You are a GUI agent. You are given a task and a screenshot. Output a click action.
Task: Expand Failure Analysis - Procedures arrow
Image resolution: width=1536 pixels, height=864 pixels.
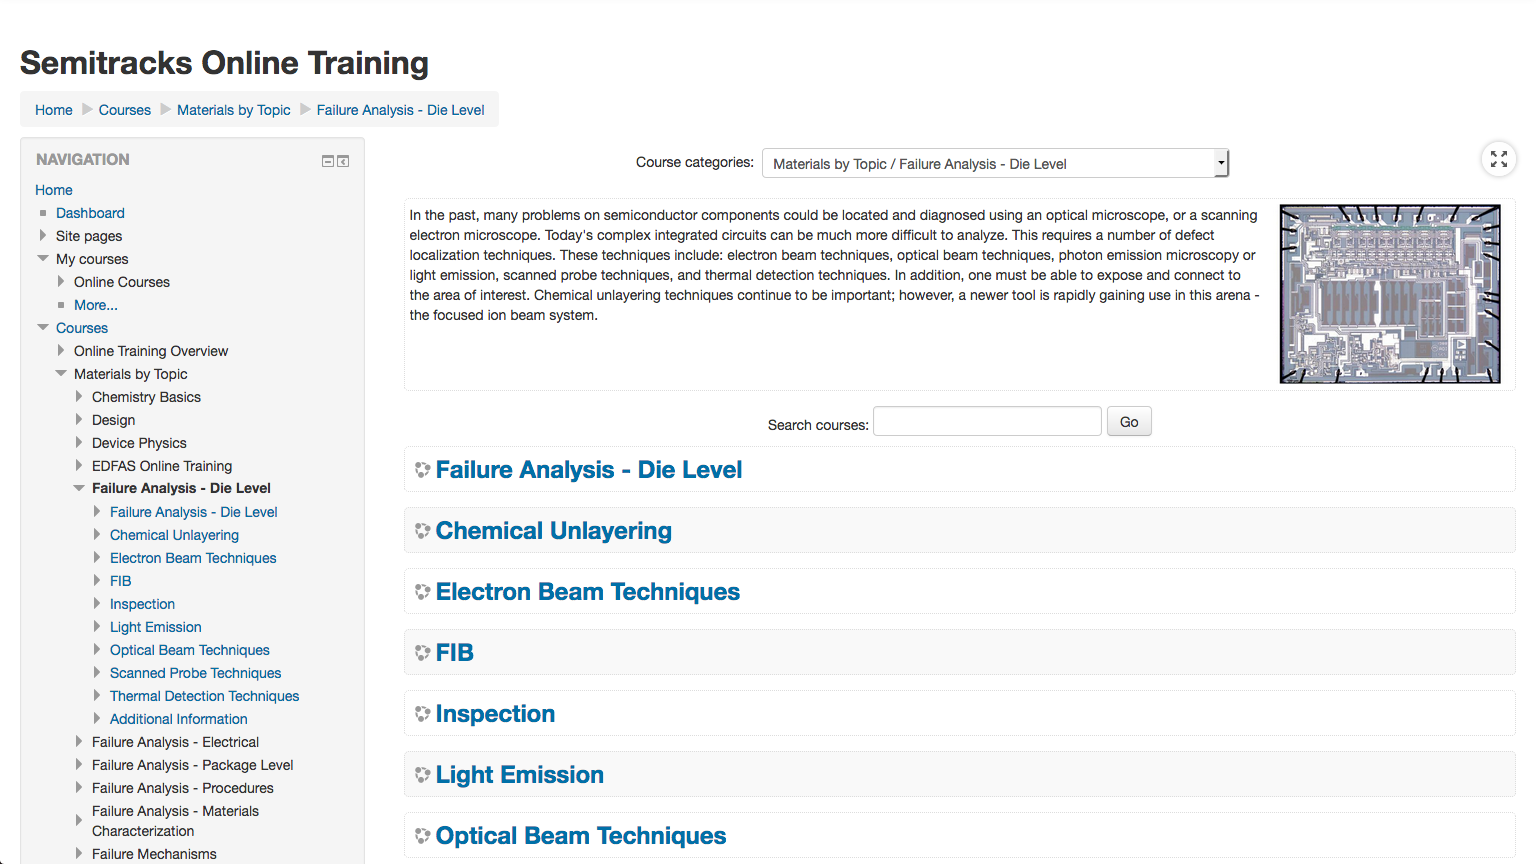click(79, 788)
